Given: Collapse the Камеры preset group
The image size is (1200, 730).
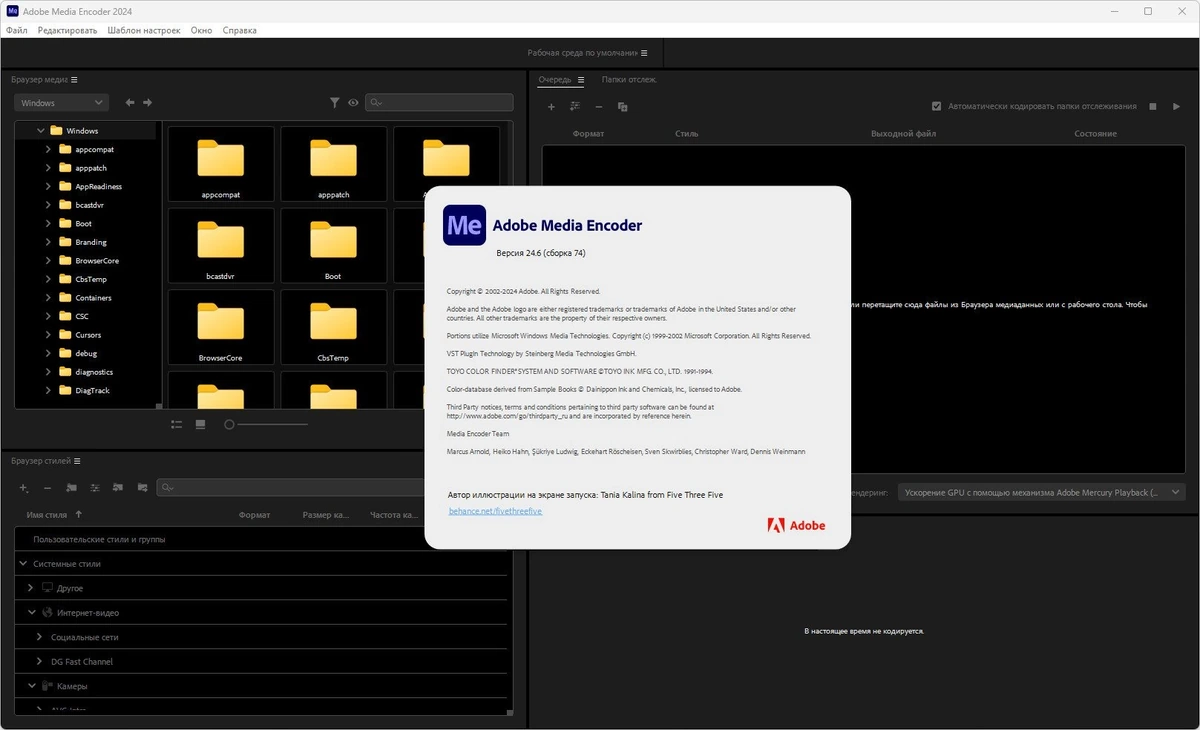Looking at the screenshot, I should pyautogui.click(x=31, y=686).
